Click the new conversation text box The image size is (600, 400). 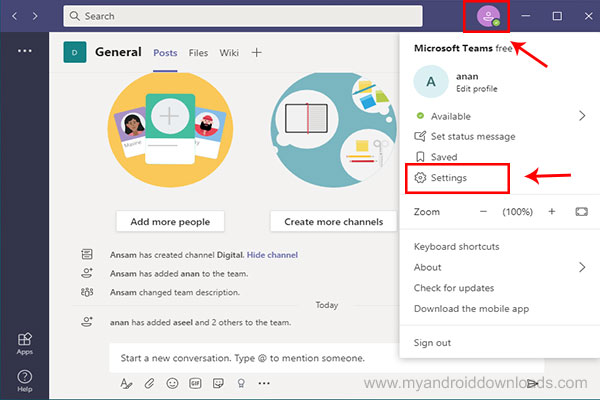click(254, 358)
